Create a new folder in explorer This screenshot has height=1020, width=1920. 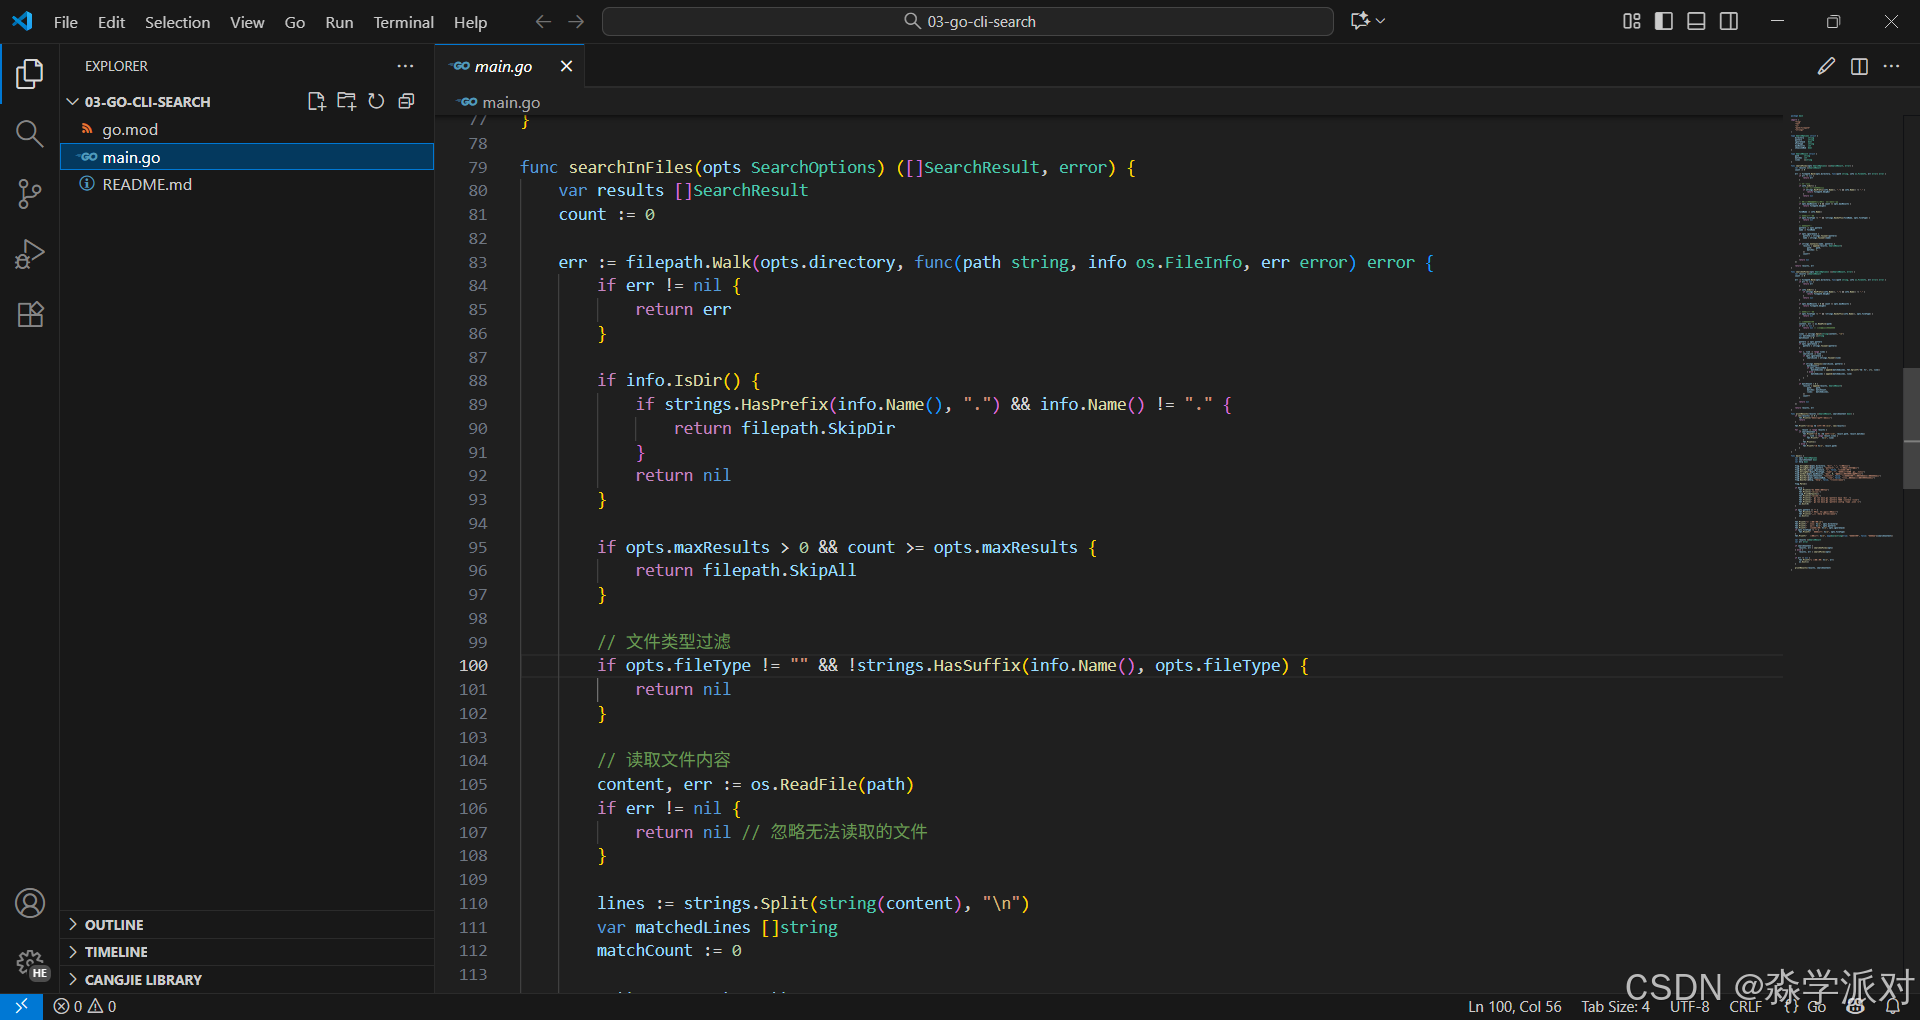click(346, 101)
